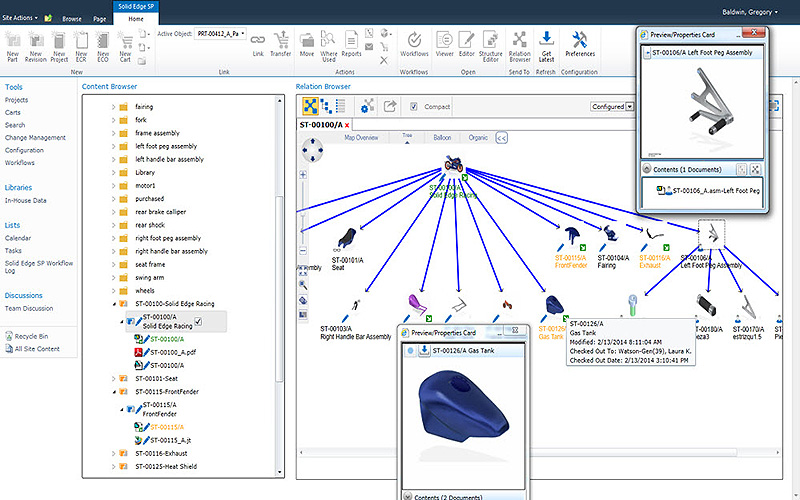Click the zoom in plus button

click(303, 175)
